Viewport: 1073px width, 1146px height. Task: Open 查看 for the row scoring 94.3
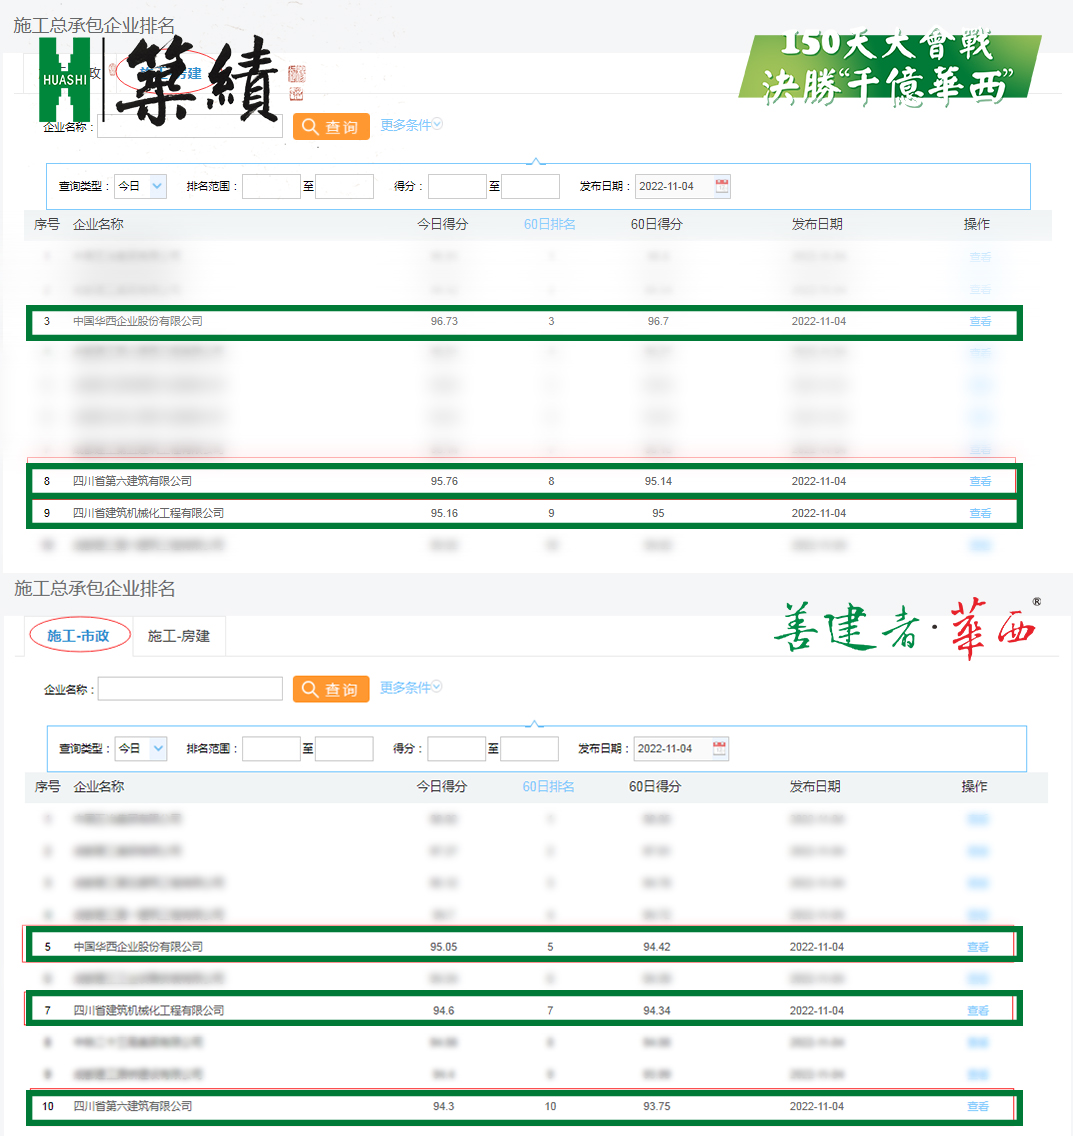click(978, 1107)
